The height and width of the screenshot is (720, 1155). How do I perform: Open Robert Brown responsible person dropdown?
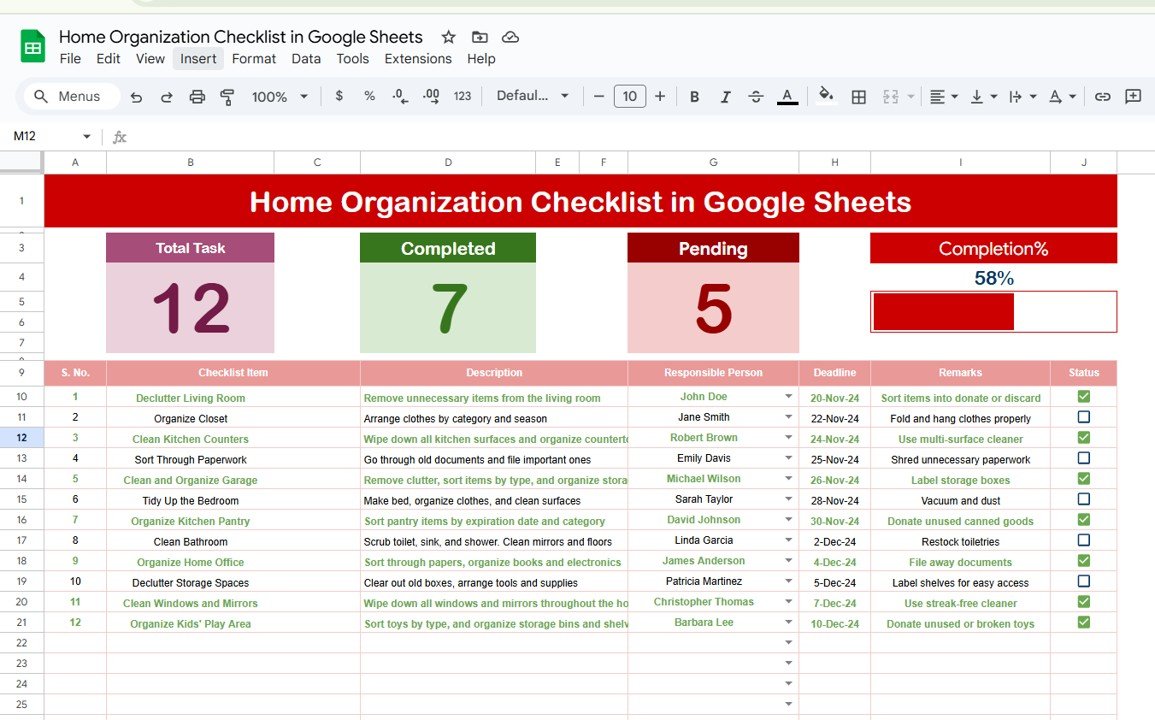(788, 438)
